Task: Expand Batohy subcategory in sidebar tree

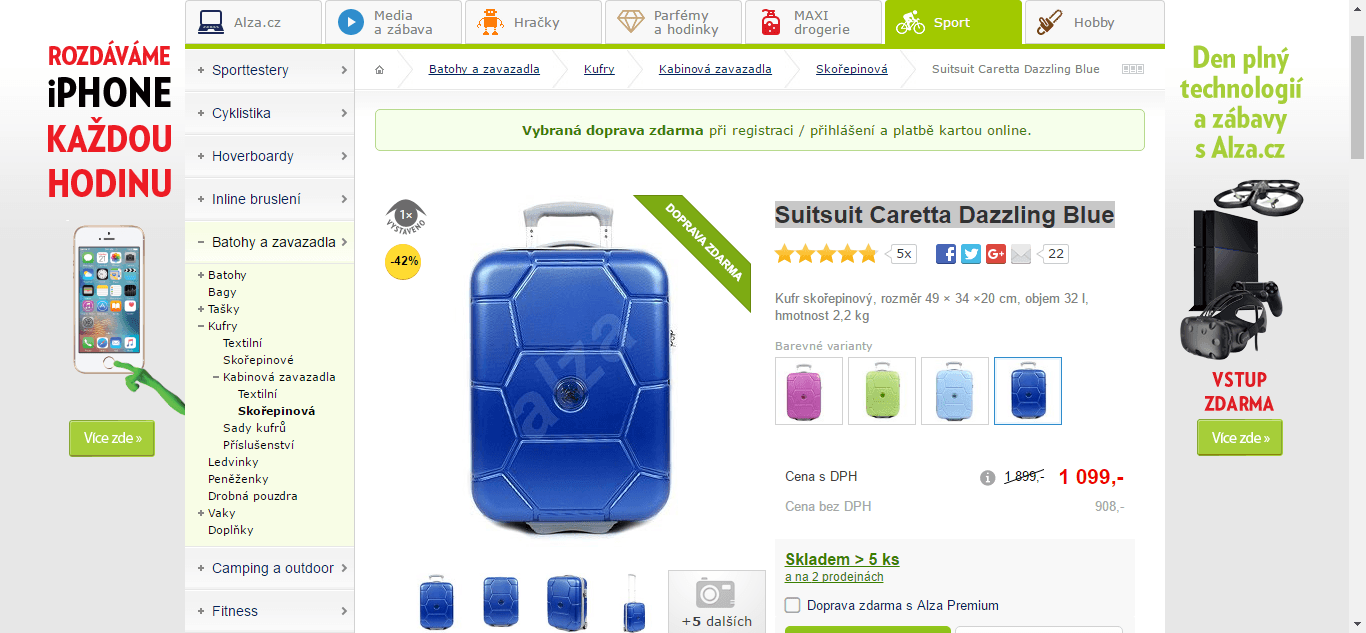Action: (x=201, y=275)
